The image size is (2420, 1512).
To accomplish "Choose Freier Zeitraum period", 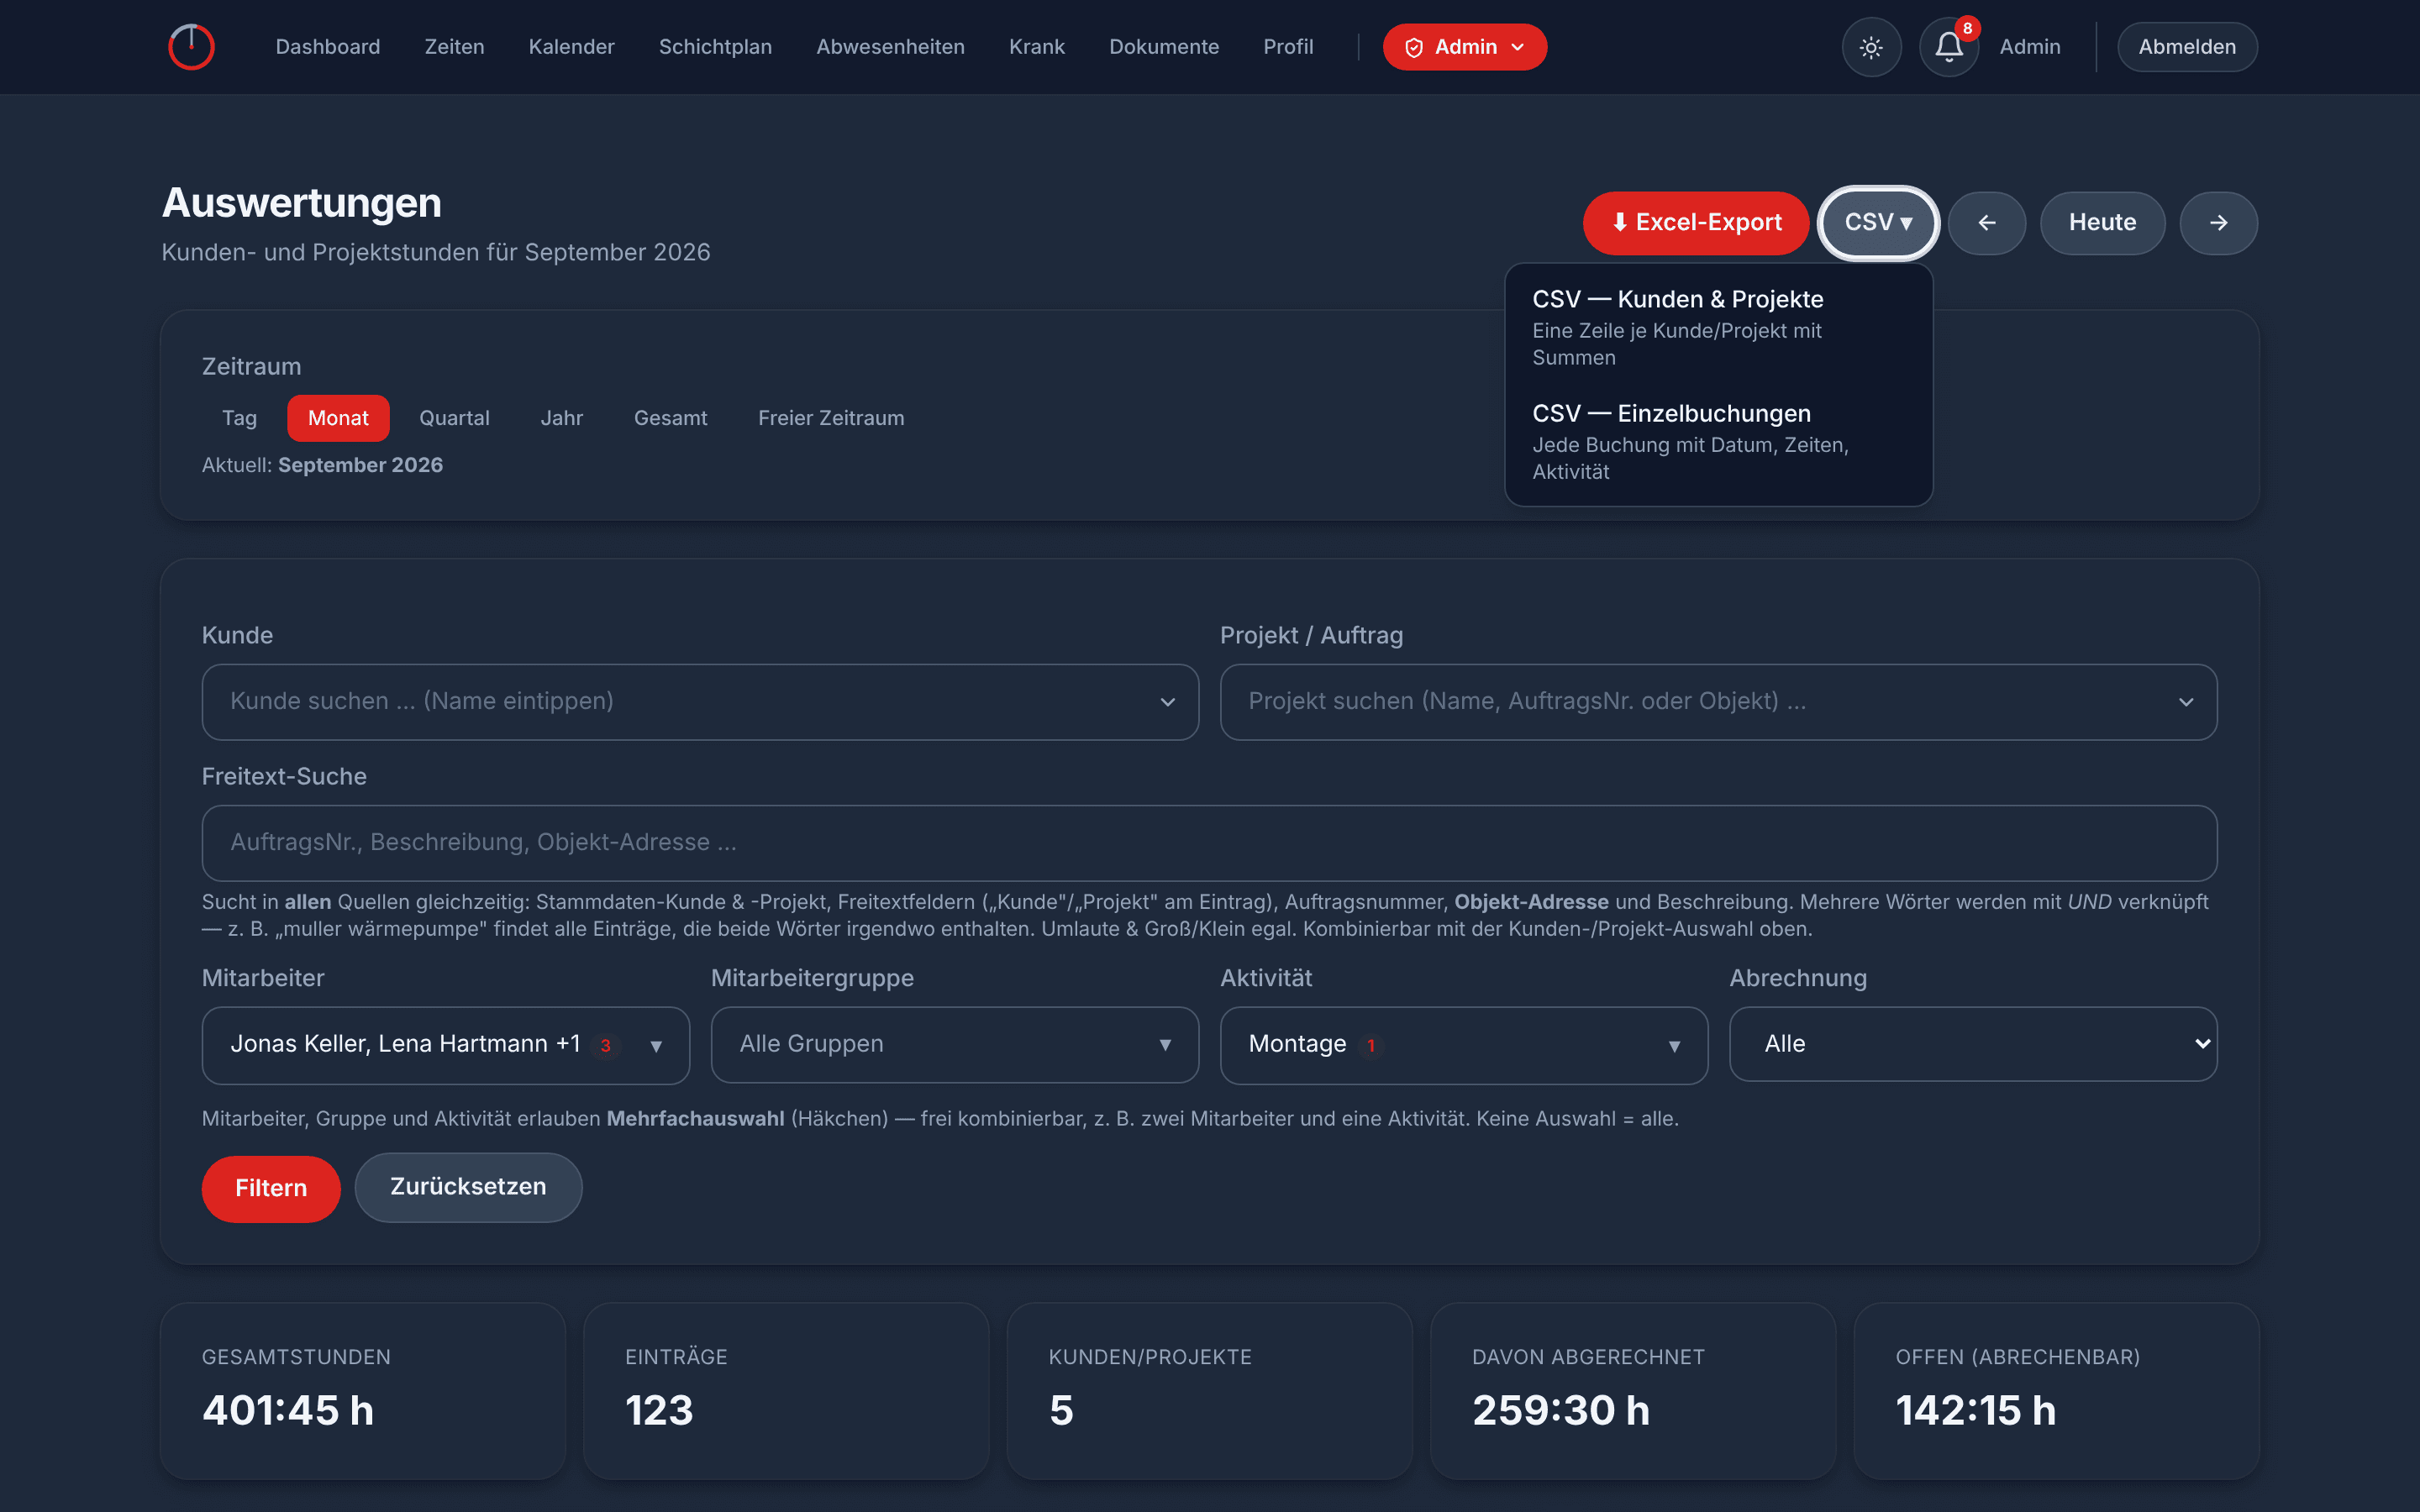I will click(x=831, y=418).
